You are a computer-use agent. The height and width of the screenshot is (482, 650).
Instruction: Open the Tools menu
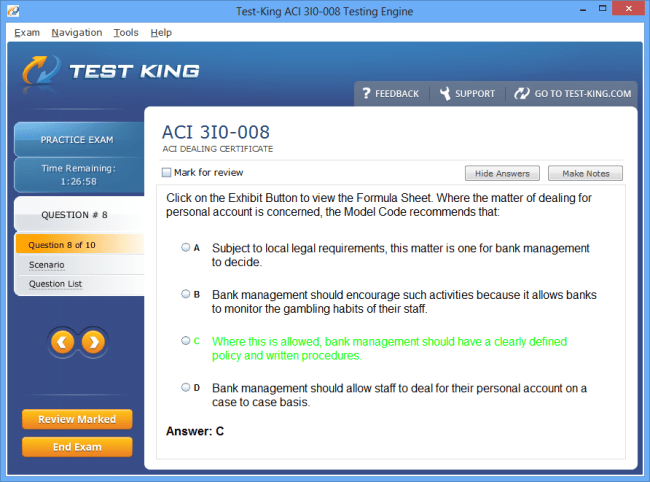[x=126, y=32]
